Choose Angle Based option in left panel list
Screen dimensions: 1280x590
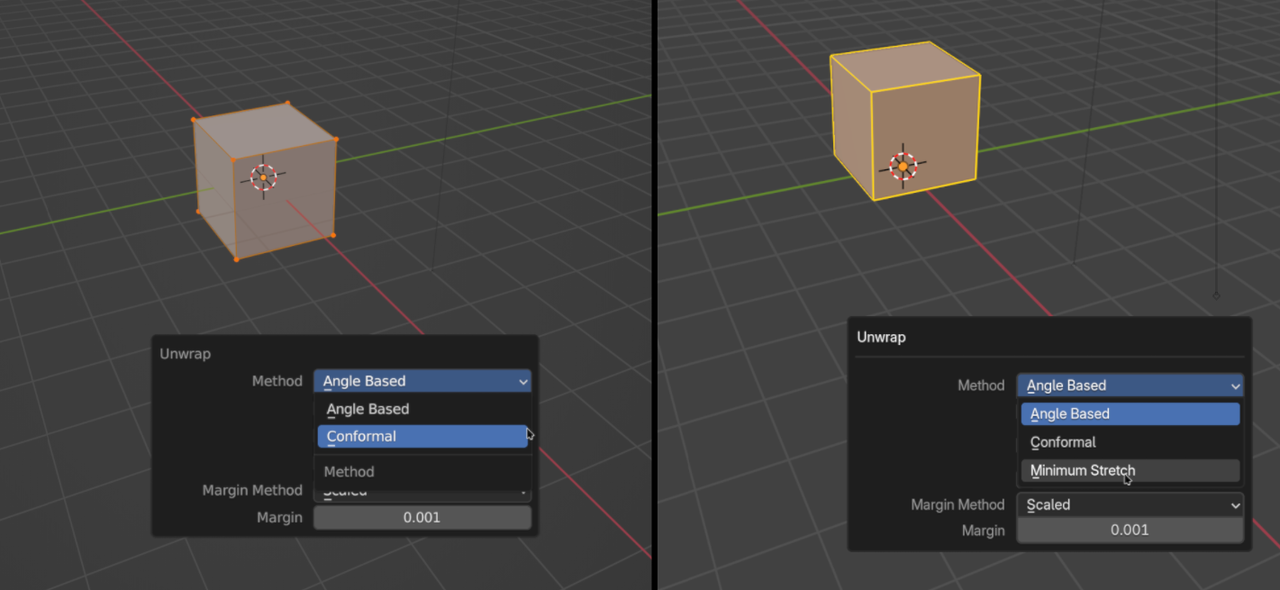coord(422,409)
